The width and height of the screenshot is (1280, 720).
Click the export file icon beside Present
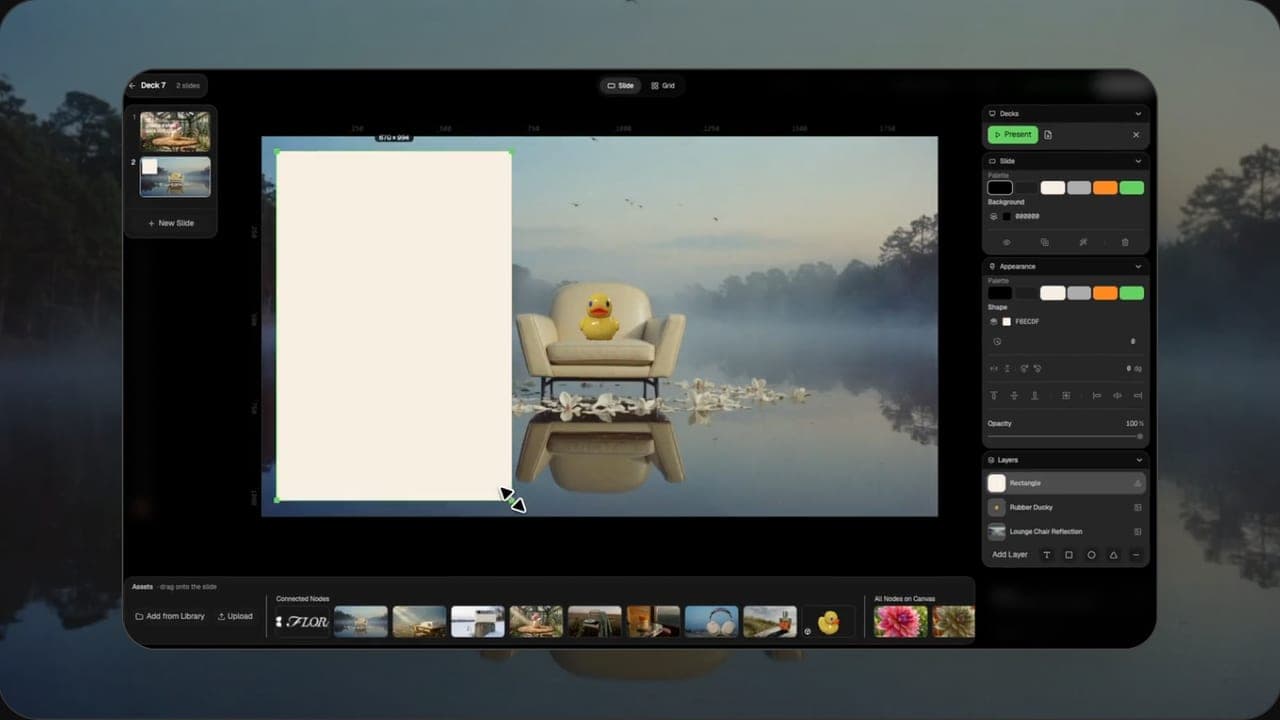pos(1048,135)
